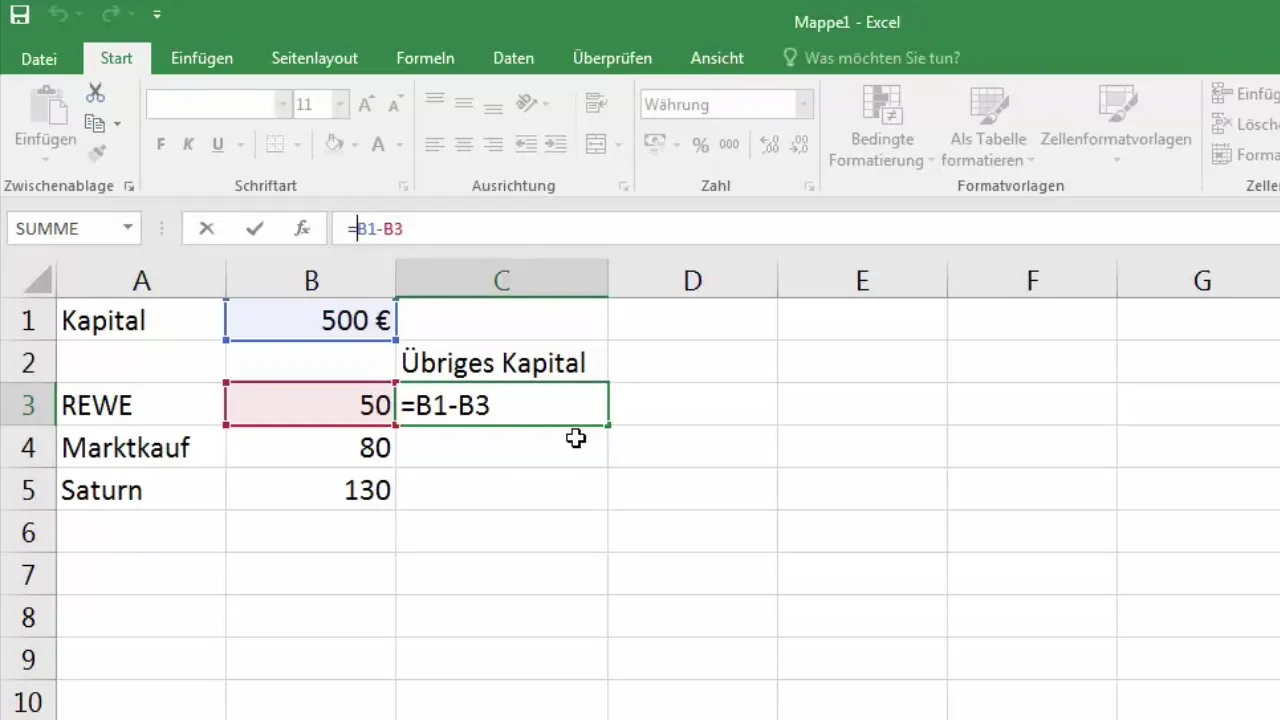Viewport: 1280px width, 720px height.
Task: Click the wrap text icon
Action: tap(597, 102)
